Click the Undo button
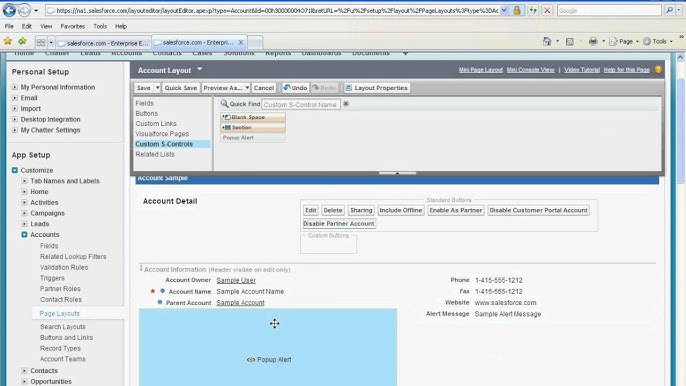 295,88
